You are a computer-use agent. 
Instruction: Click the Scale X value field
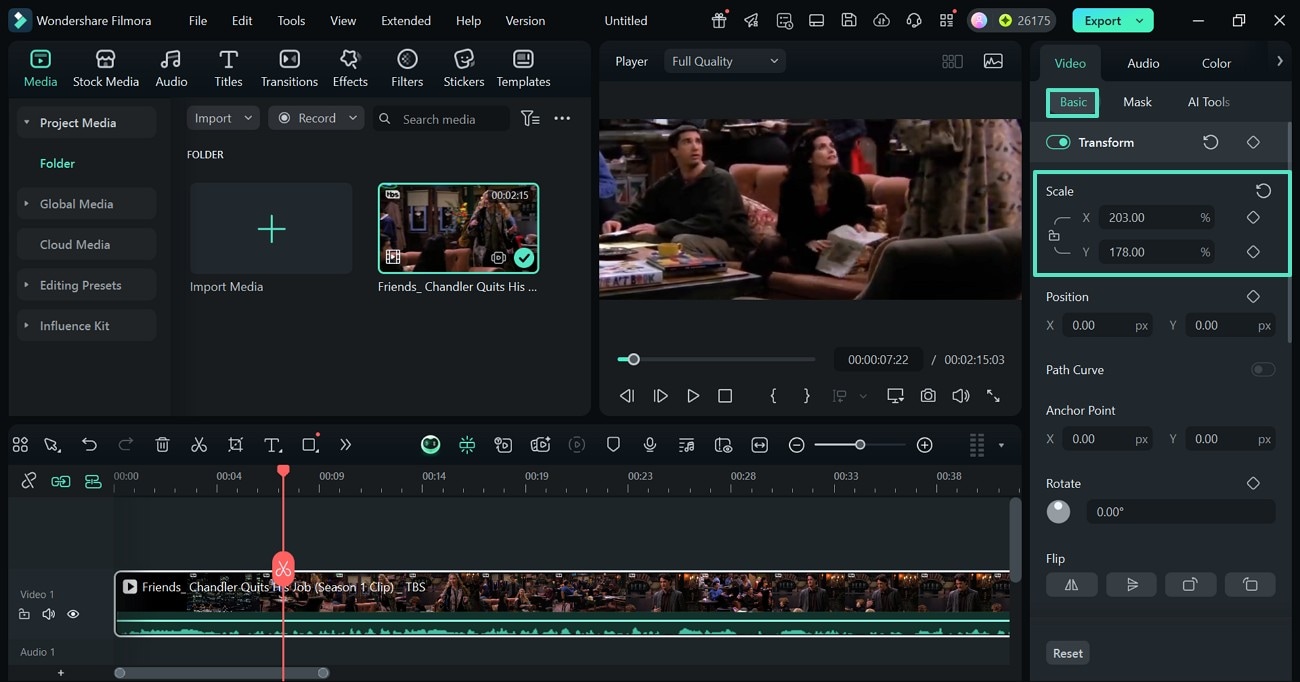[x=1157, y=217]
